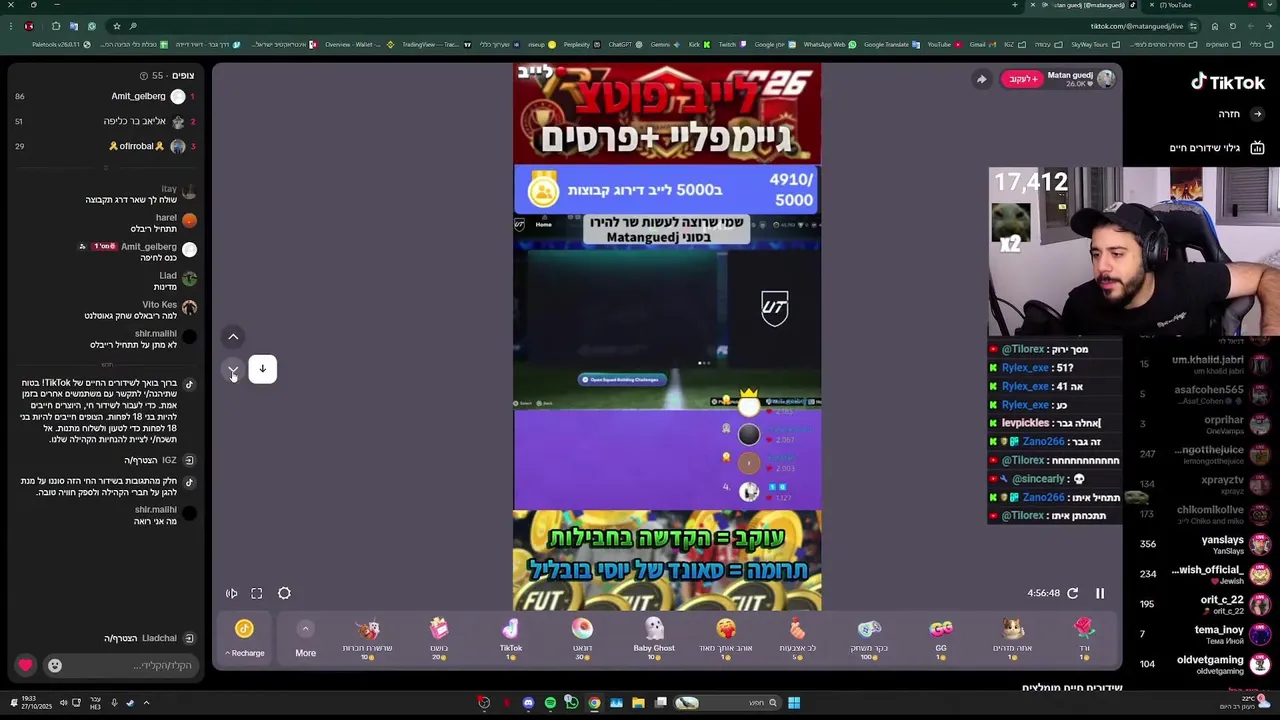Screen dimensions: 1280x720
Task: Toggle stream audio volume
Action: [x=231, y=593]
